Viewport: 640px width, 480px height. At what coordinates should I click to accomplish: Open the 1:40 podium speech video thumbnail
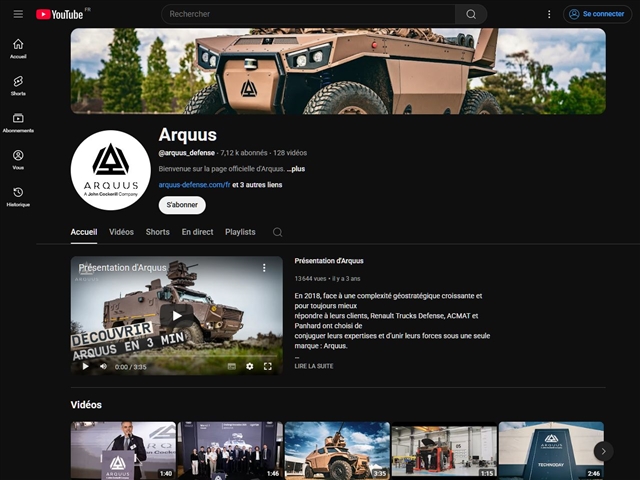click(123, 451)
